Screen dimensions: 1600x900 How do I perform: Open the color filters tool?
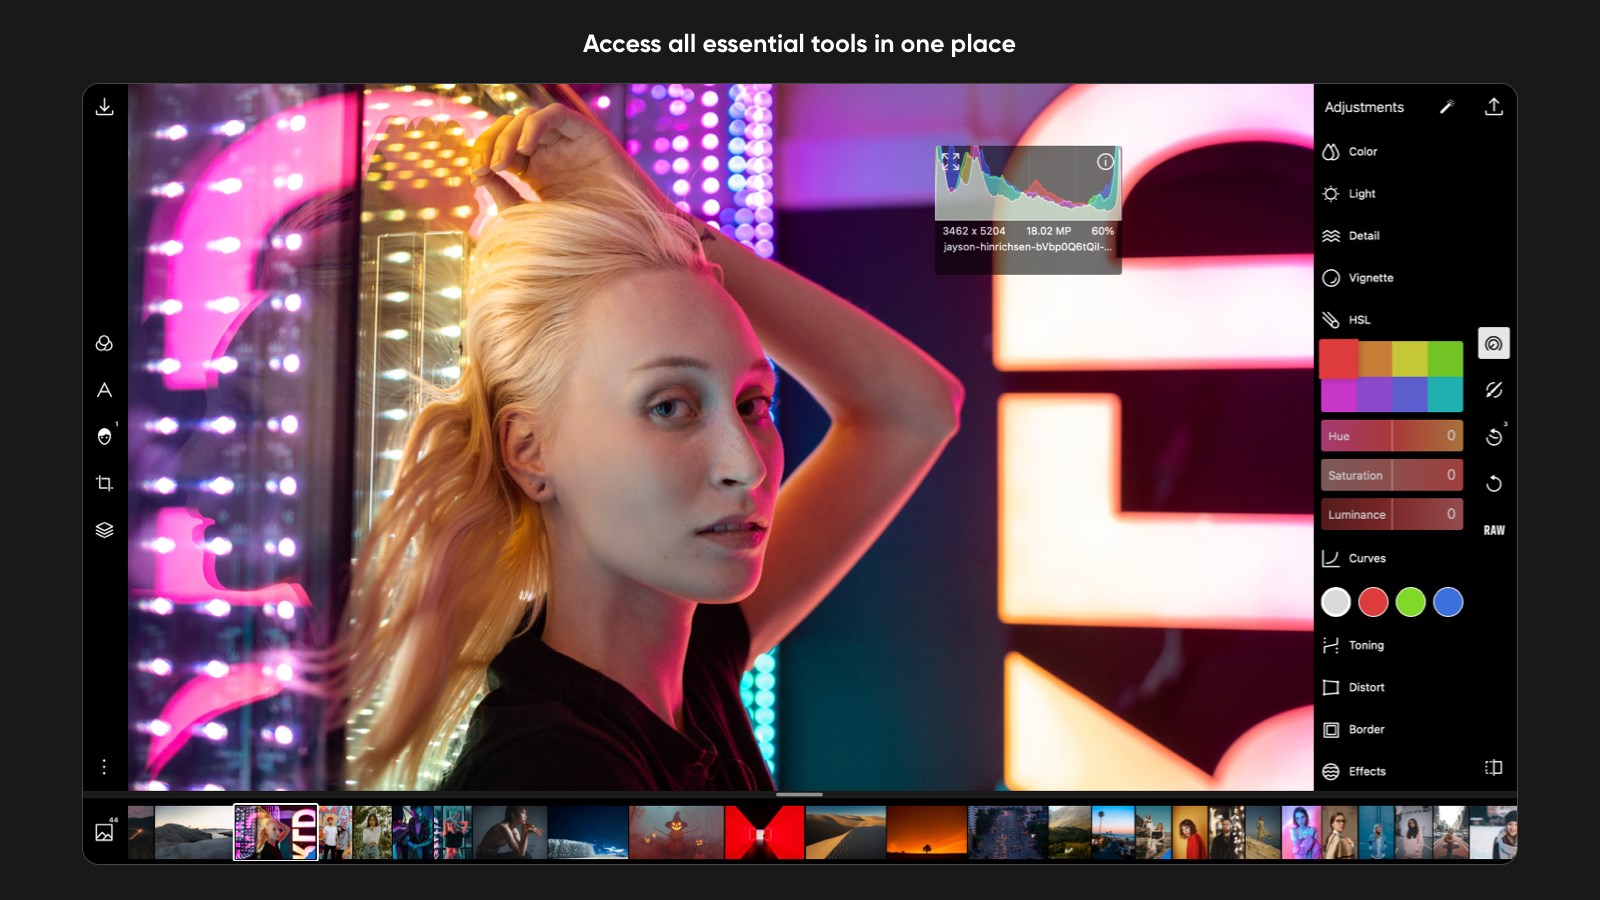click(x=104, y=343)
